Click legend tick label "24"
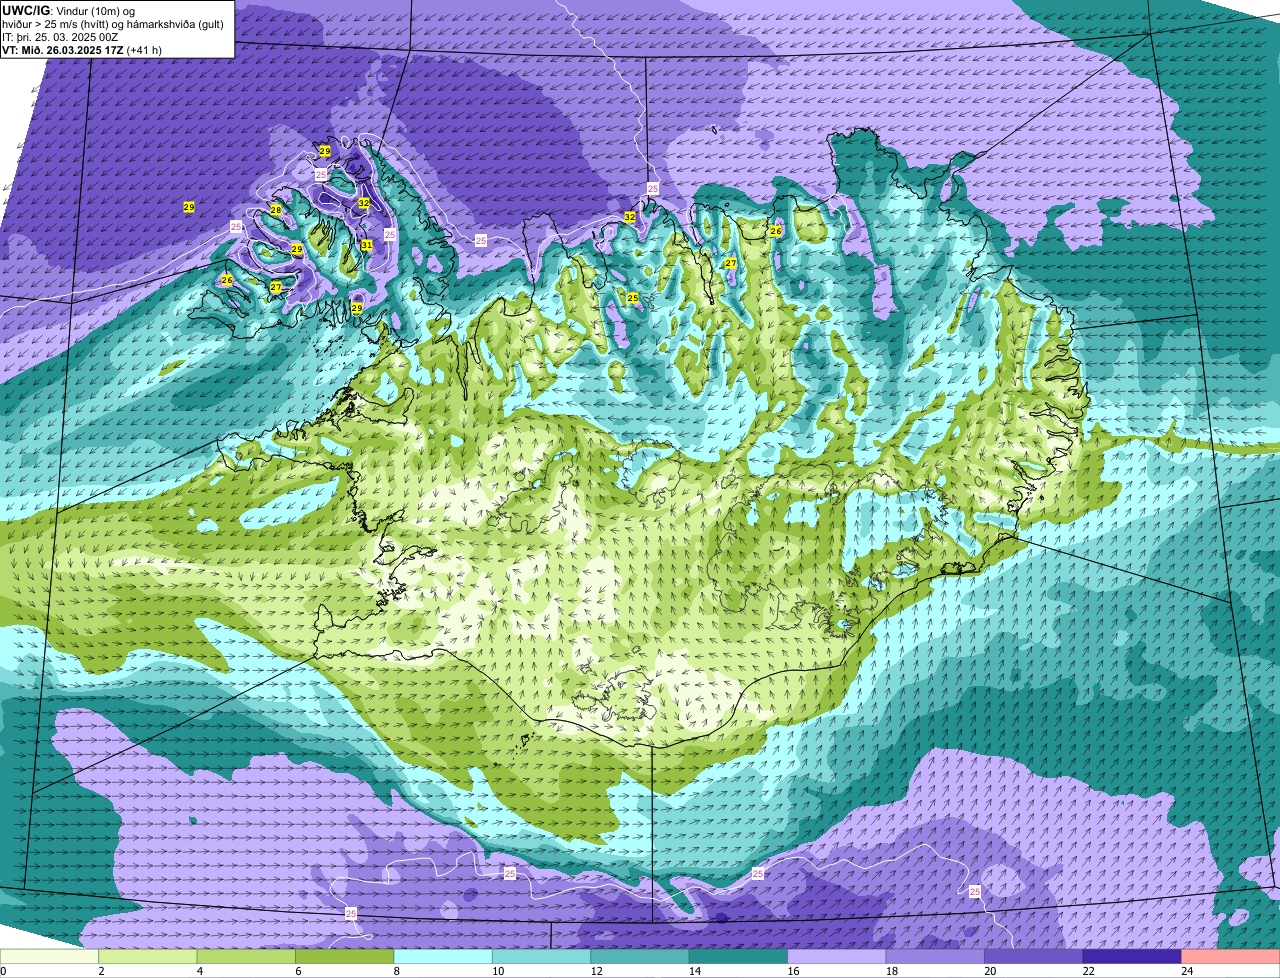The image size is (1280, 978). click(1186, 971)
